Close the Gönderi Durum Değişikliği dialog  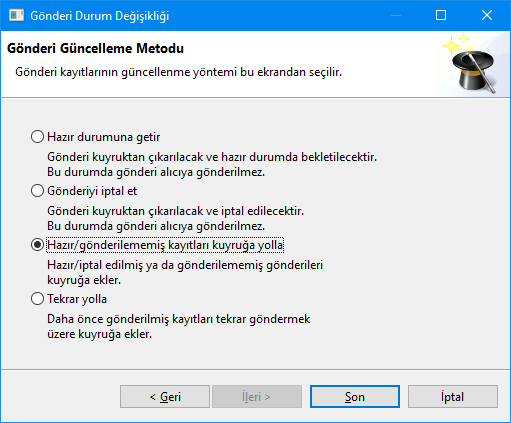point(487,15)
